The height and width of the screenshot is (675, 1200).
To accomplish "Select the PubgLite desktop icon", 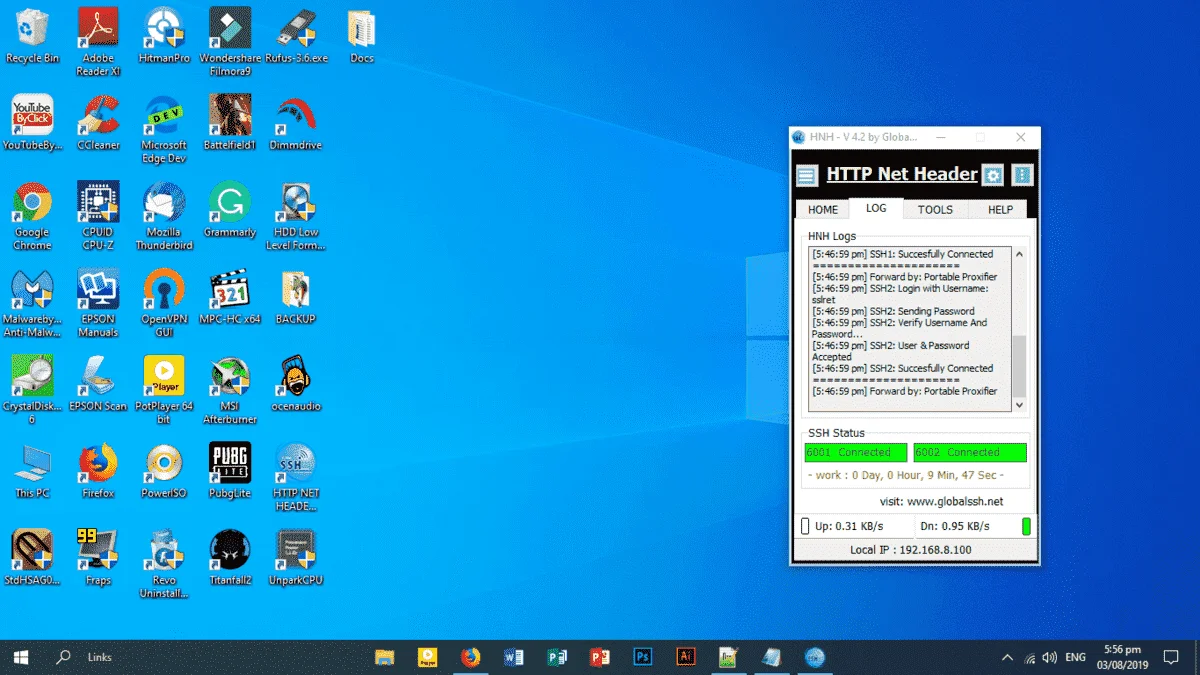I will click(x=230, y=471).
